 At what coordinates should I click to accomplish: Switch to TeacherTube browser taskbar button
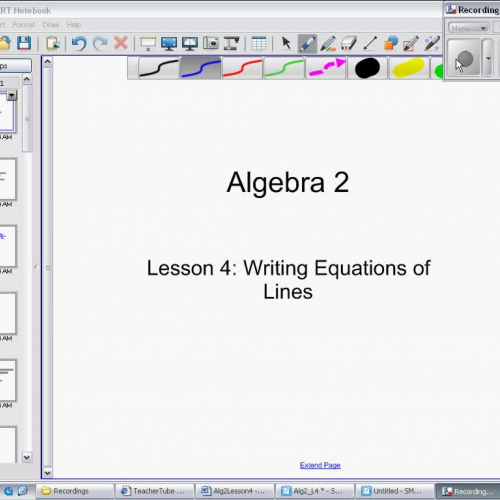pos(155,491)
